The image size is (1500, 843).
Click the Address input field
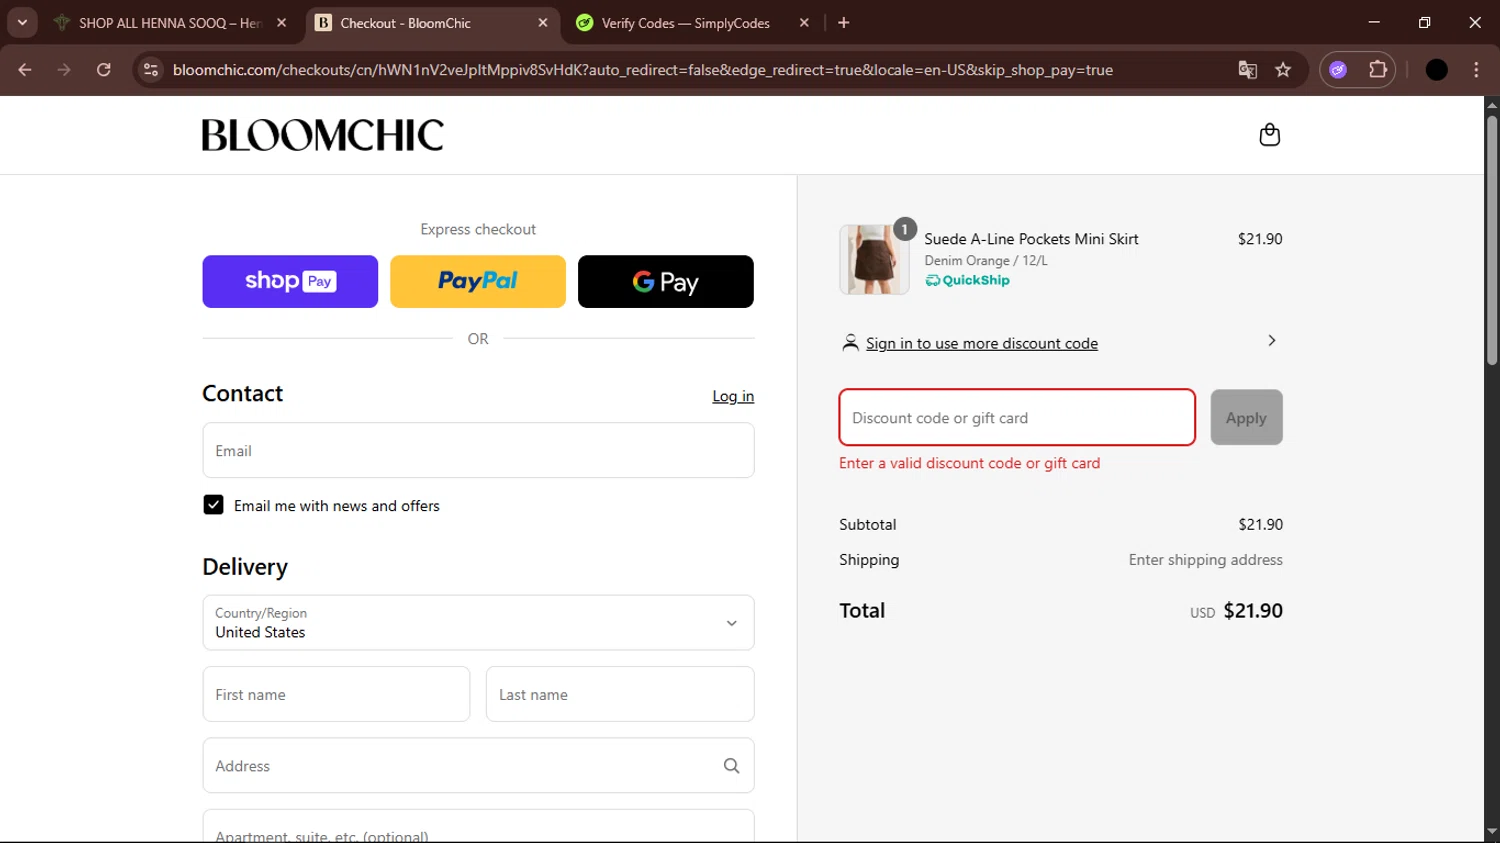click(478, 766)
